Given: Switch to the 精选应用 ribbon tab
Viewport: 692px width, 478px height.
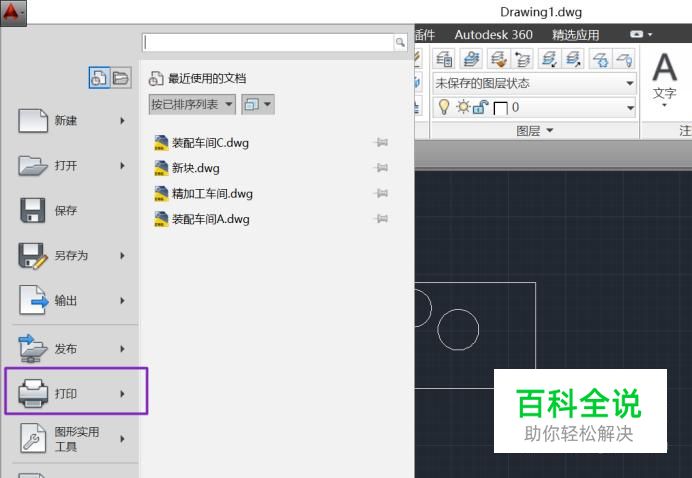Looking at the screenshot, I should (575, 35).
